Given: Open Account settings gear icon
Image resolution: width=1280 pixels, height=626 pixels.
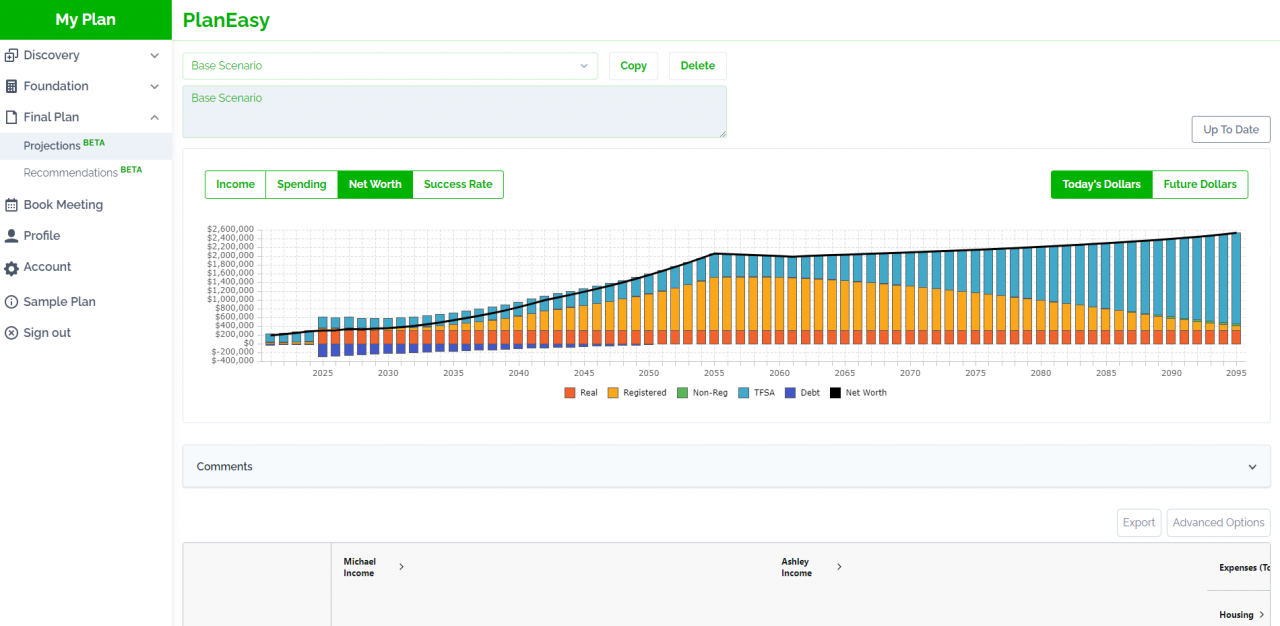Looking at the screenshot, I should click(x=12, y=266).
